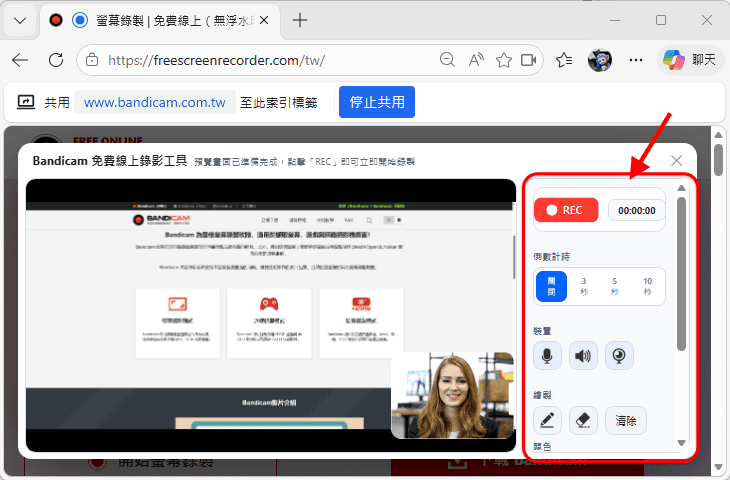Expand the tab actions dropdown
Screen dimensions: 730x480
click(20, 20)
